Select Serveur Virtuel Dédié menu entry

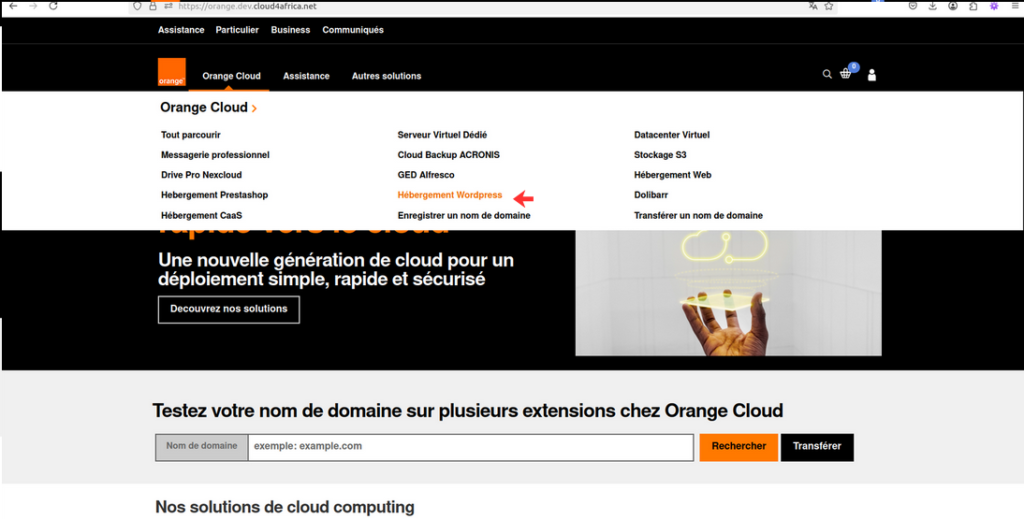pos(442,135)
